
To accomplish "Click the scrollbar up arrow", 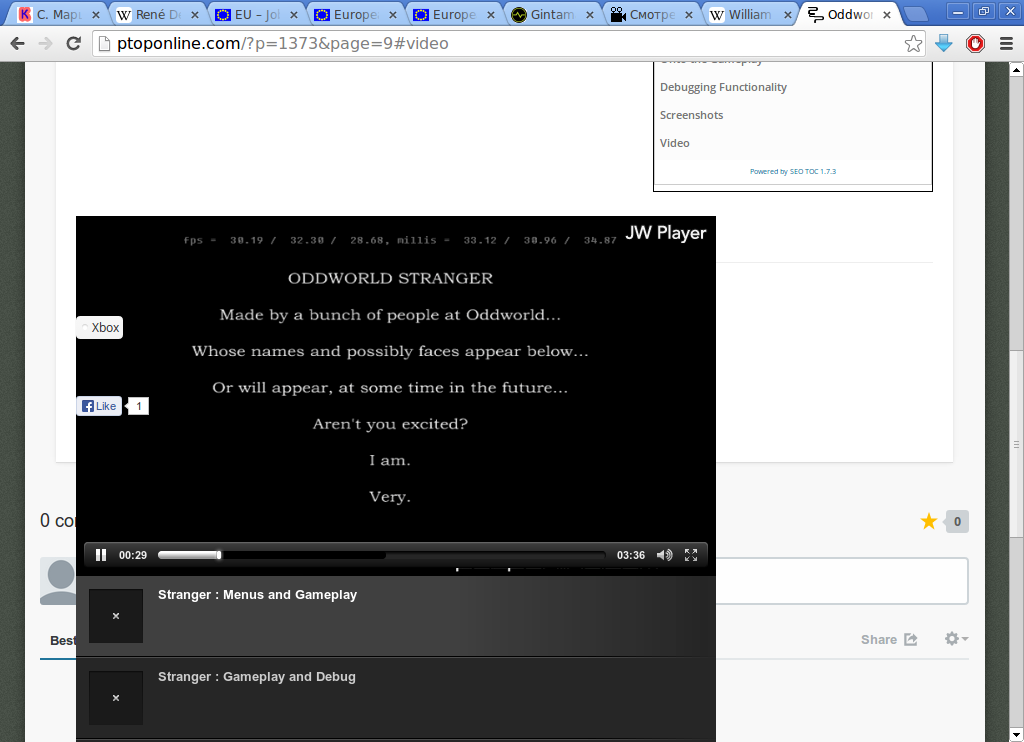I will [x=1016, y=69].
